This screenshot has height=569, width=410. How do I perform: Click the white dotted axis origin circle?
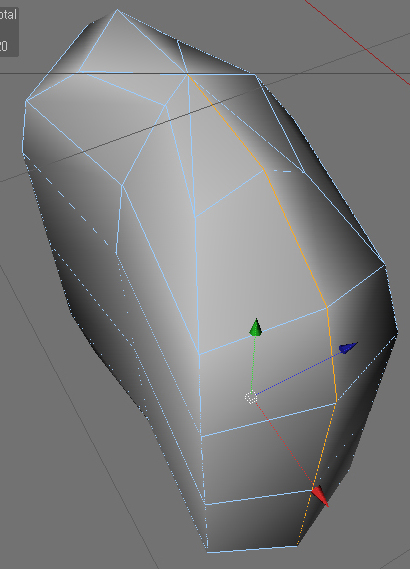tap(251, 397)
